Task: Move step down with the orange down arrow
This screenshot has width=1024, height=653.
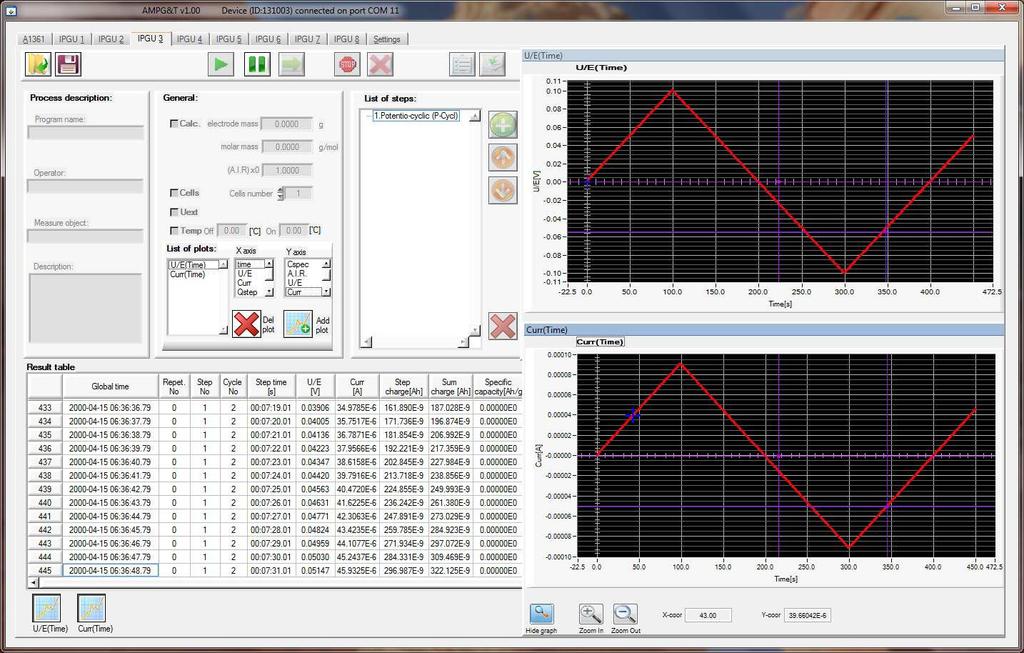Action: [503, 191]
